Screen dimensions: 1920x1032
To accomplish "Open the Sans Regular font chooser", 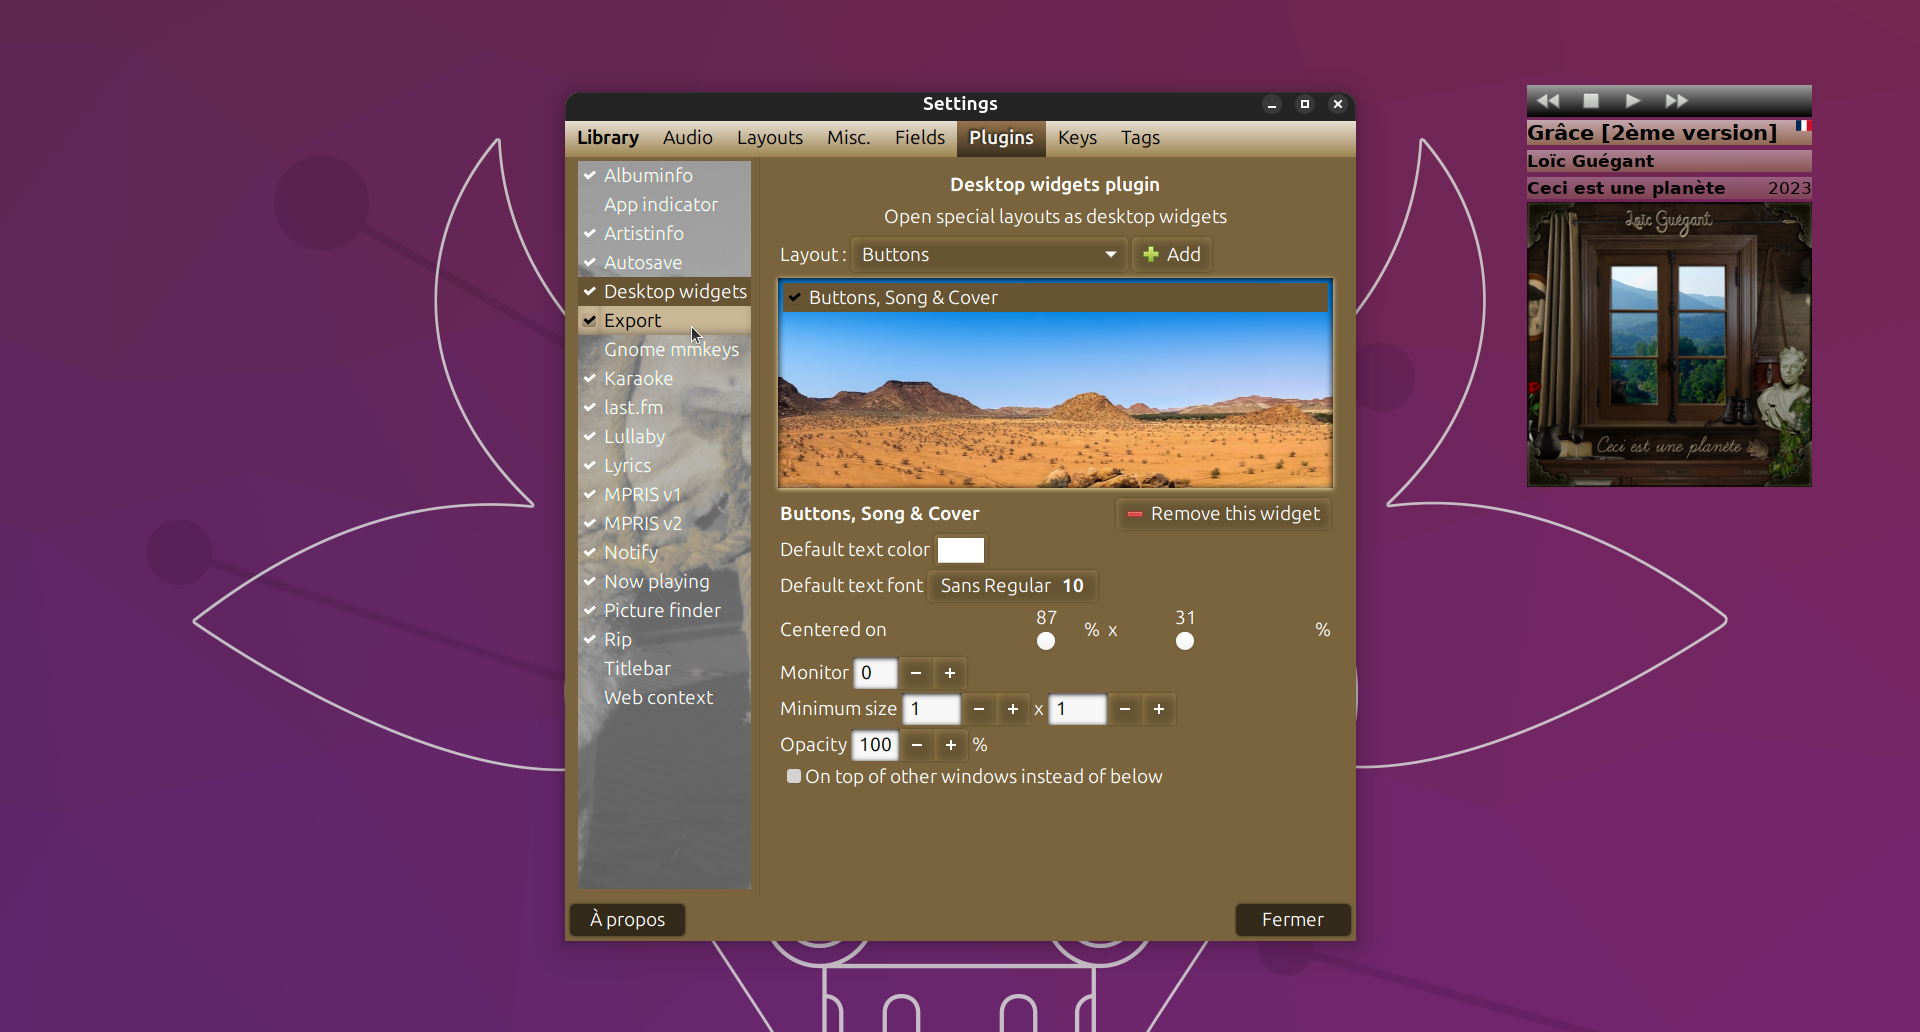I will pyautogui.click(x=1012, y=586).
